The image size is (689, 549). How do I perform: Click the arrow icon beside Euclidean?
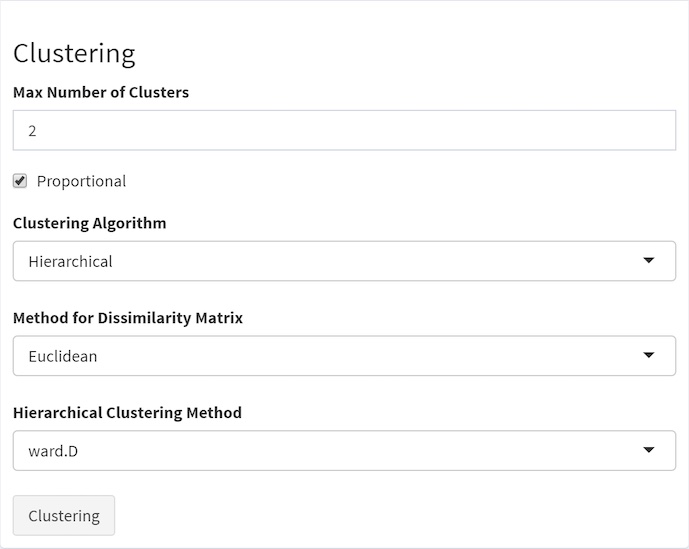648,356
